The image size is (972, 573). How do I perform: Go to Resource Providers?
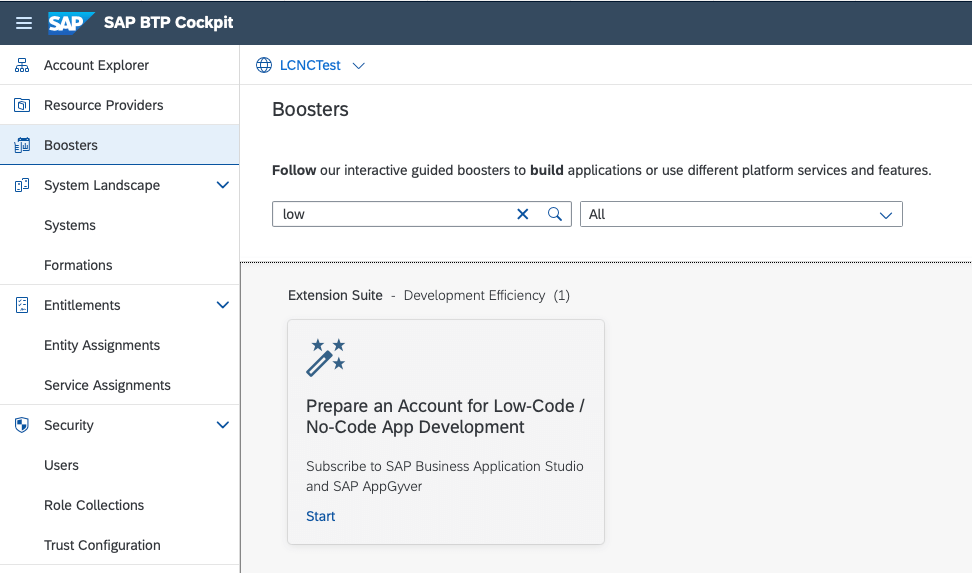120,105
